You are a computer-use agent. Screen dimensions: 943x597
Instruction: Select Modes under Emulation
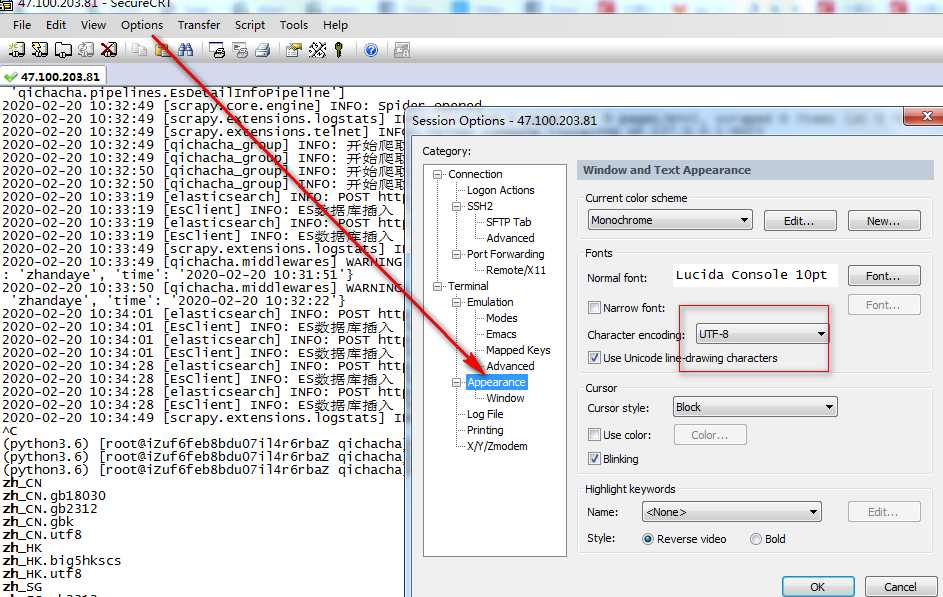pyautogui.click(x=502, y=318)
